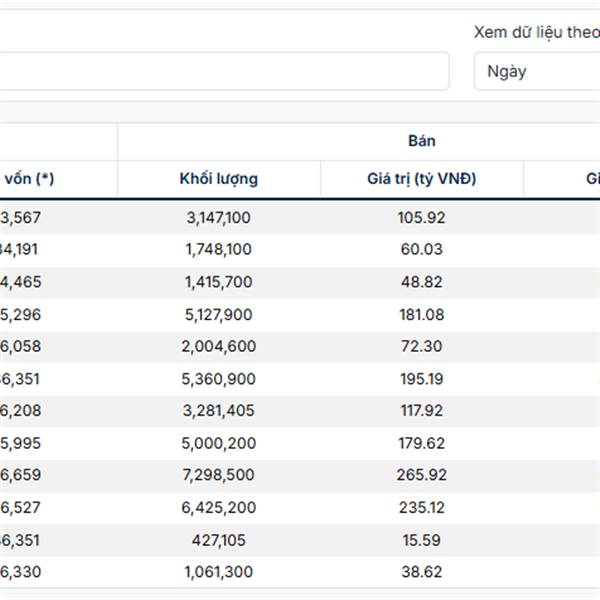
Task: Click the 72.30 value cell
Action: tap(421, 346)
